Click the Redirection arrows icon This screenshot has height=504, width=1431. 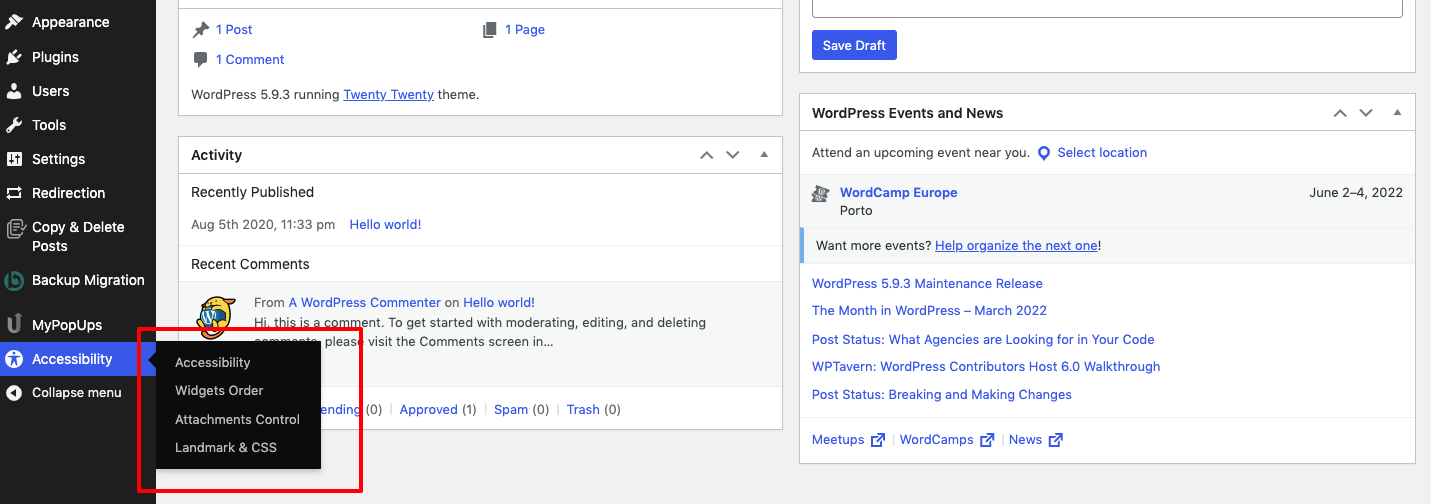tap(14, 193)
